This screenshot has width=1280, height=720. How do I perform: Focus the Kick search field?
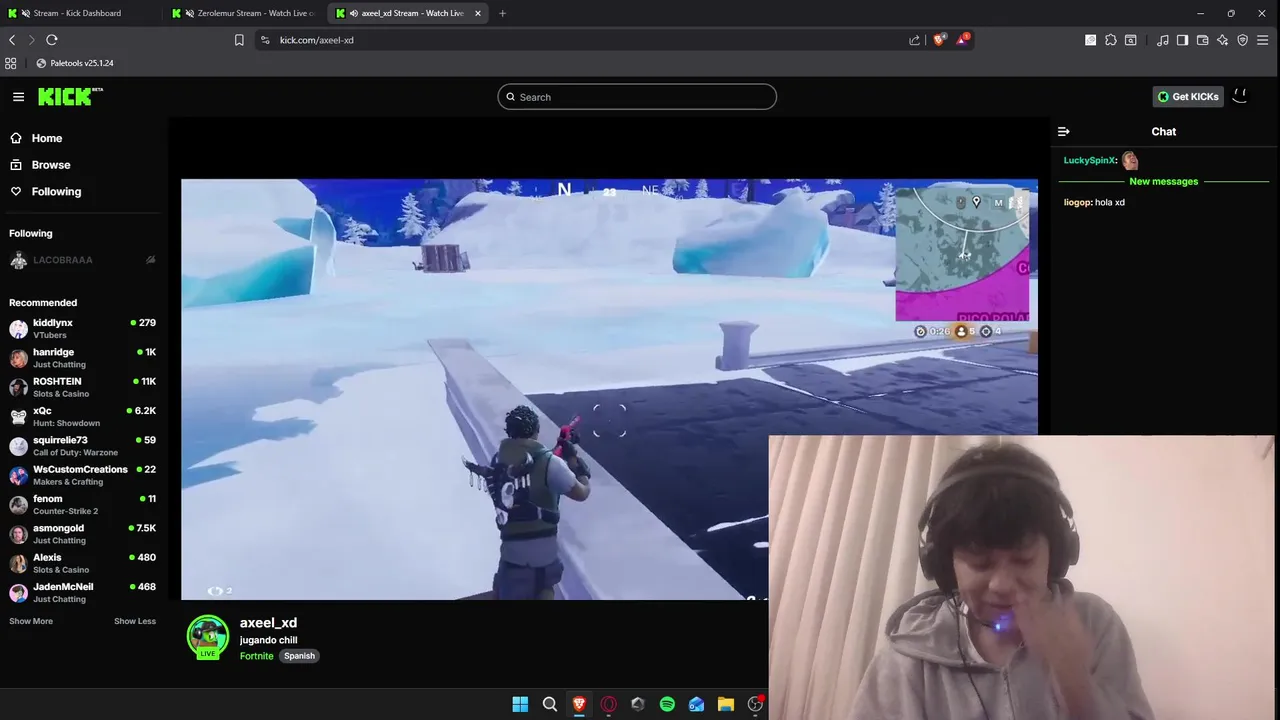tap(637, 97)
